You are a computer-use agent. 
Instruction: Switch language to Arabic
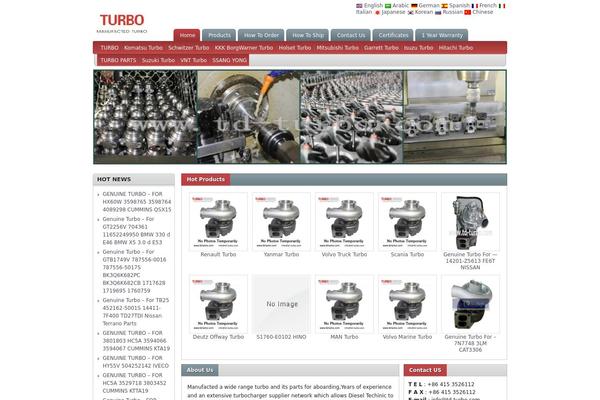[397, 5]
